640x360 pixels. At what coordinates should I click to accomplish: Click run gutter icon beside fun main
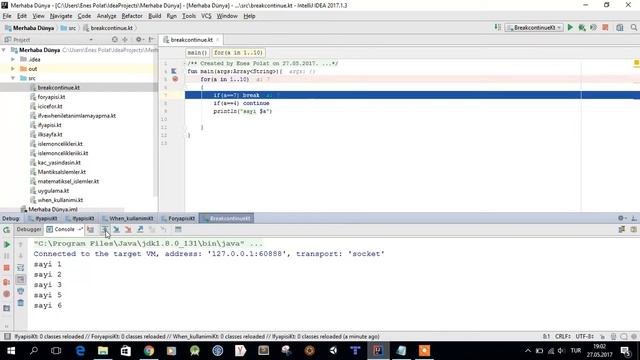tap(174, 71)
